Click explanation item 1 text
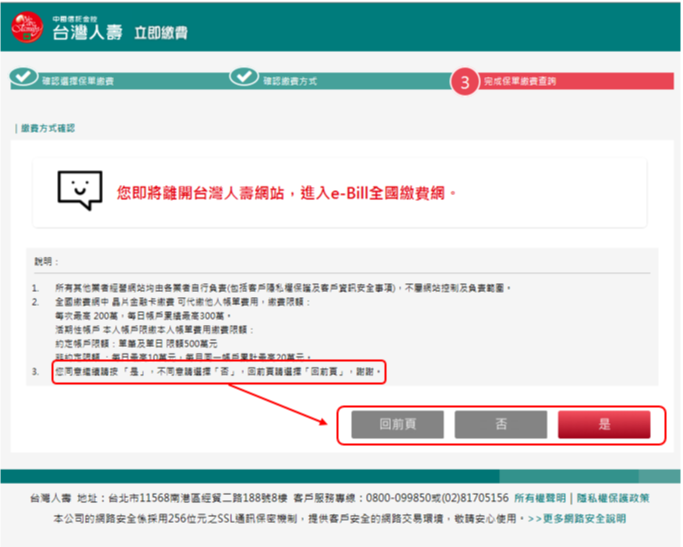683x547 pixels. (282, 288)
